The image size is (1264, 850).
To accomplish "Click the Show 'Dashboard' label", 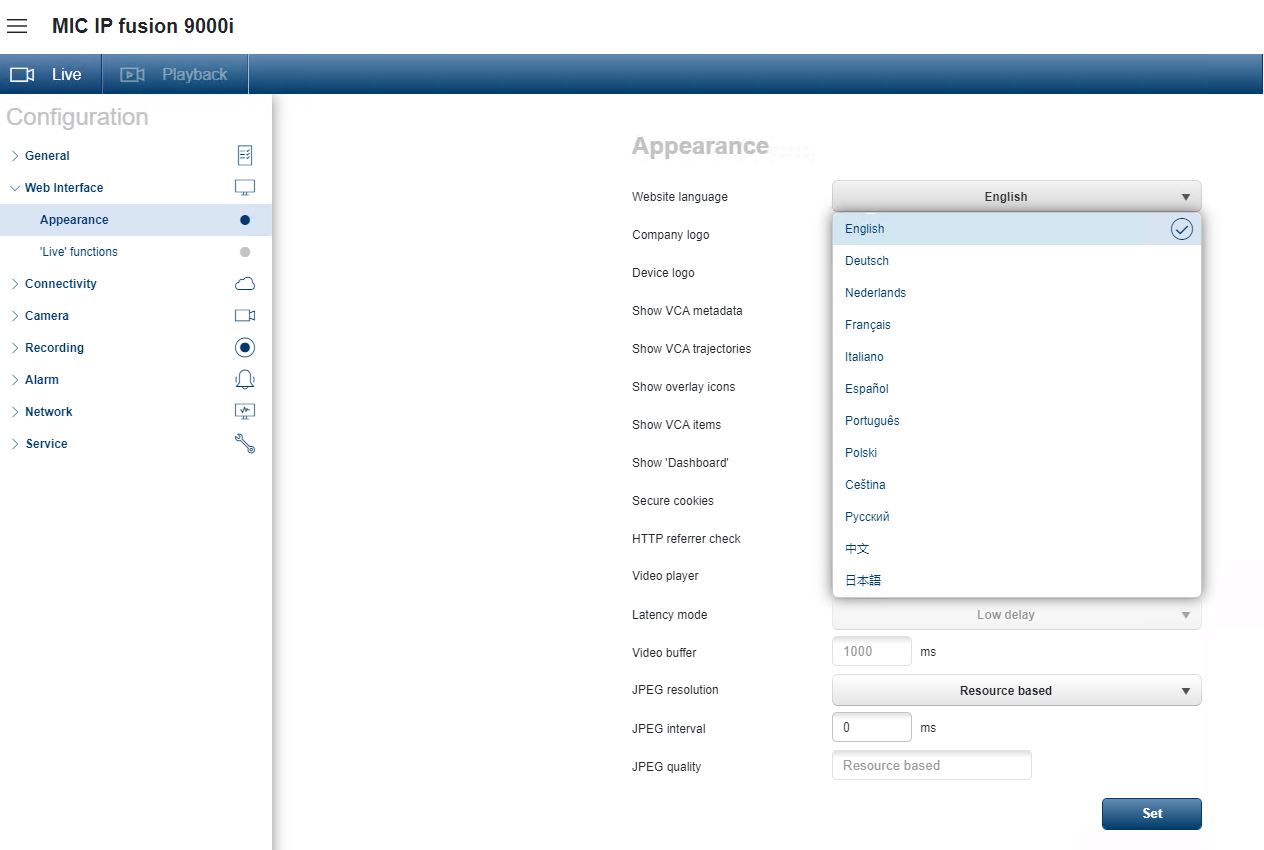I will coord(680,463).
